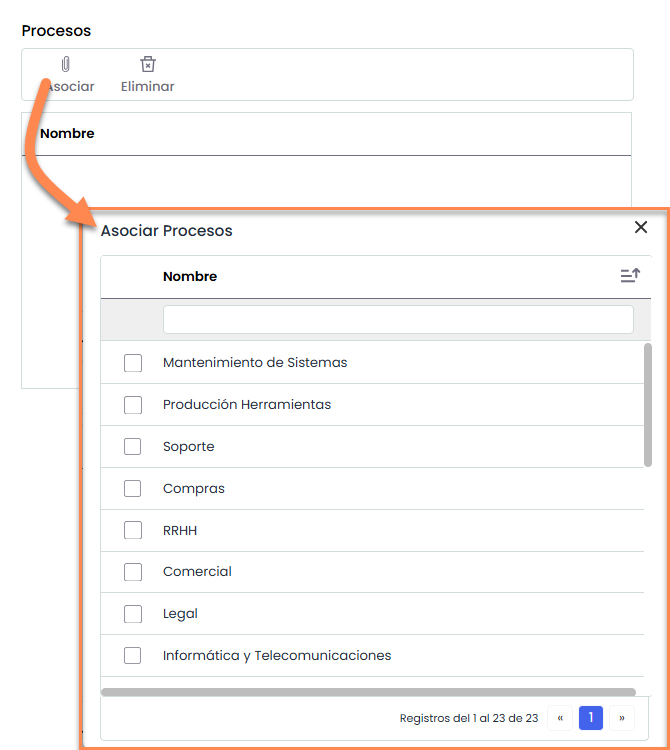The width and height of the screenshot is (670, 750).
Task: Click the sort ascending icon in header
Action: click(x=629, y=276)
